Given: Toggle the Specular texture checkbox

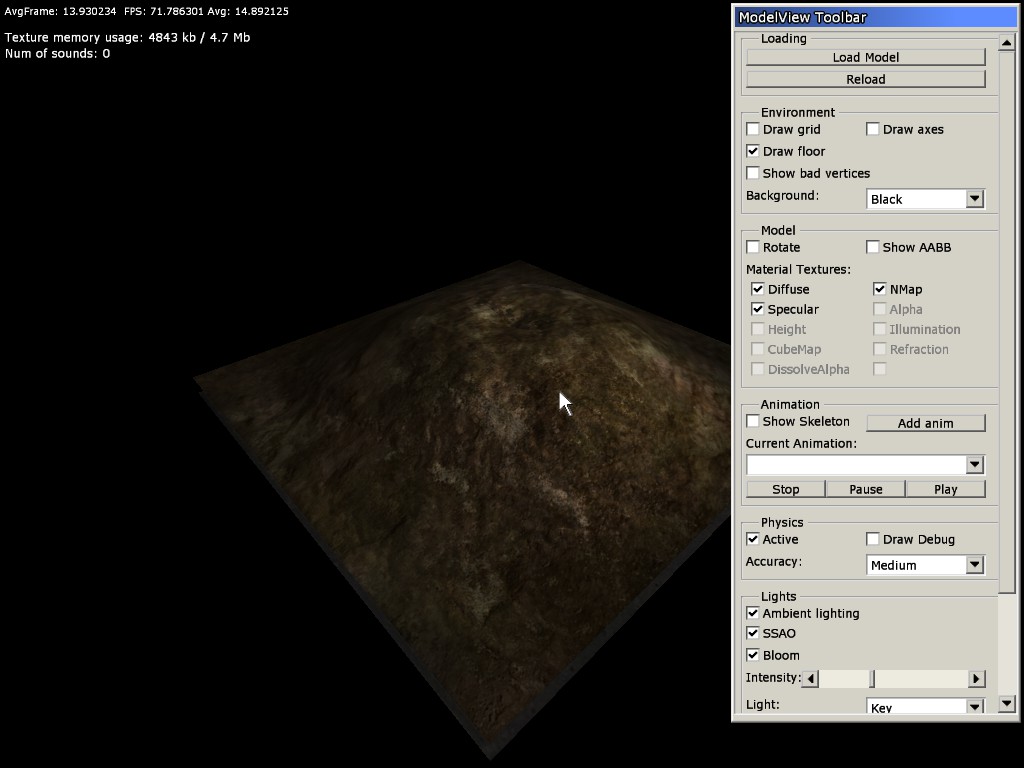Looking at the screenshot, I should 758,309.
